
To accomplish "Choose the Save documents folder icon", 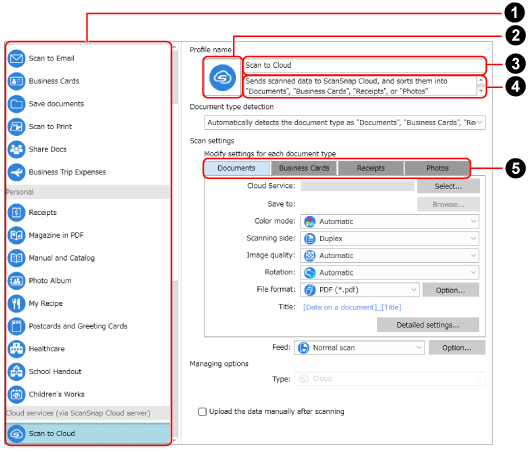I will (16, 104).
